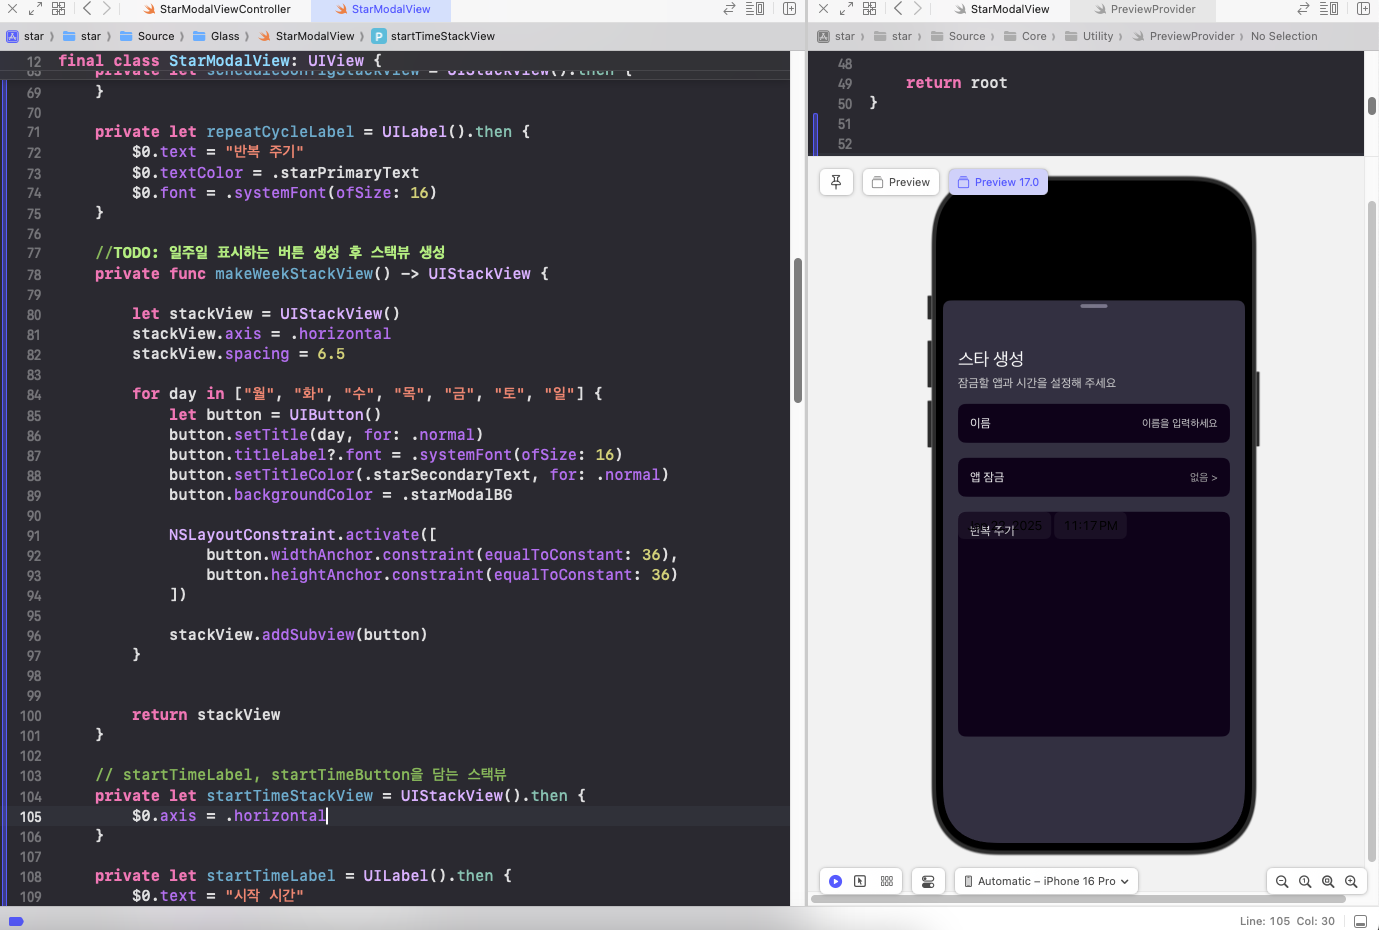Click the left code editor vertical scrollbar
Viewport: 1379px width, 930px height.
coord(798,330)
